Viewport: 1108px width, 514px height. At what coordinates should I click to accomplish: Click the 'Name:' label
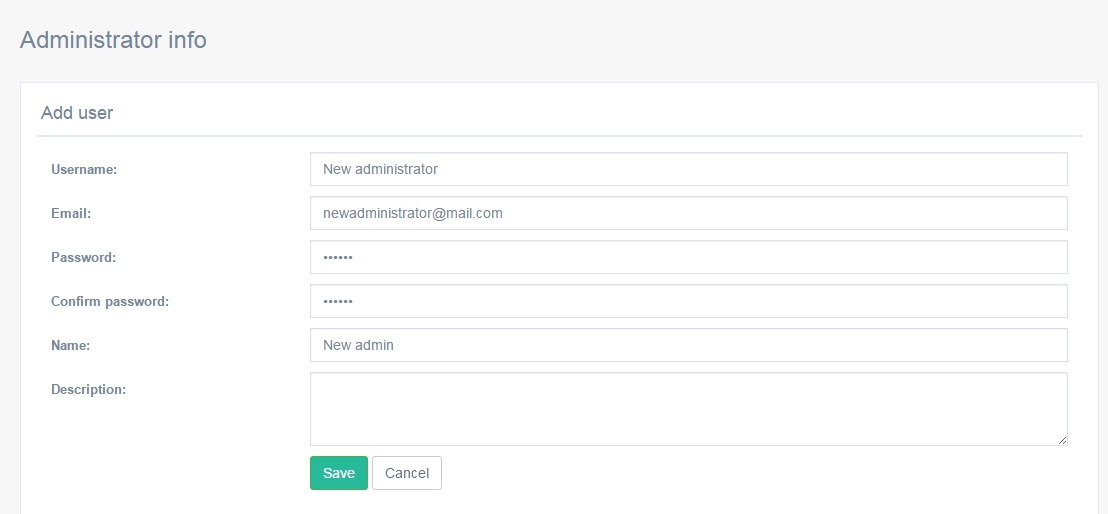(x=71, y=346)
